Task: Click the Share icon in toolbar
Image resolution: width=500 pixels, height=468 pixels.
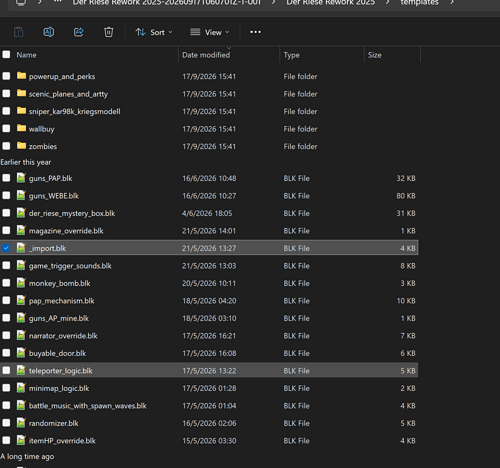Action: click(79, 32)
